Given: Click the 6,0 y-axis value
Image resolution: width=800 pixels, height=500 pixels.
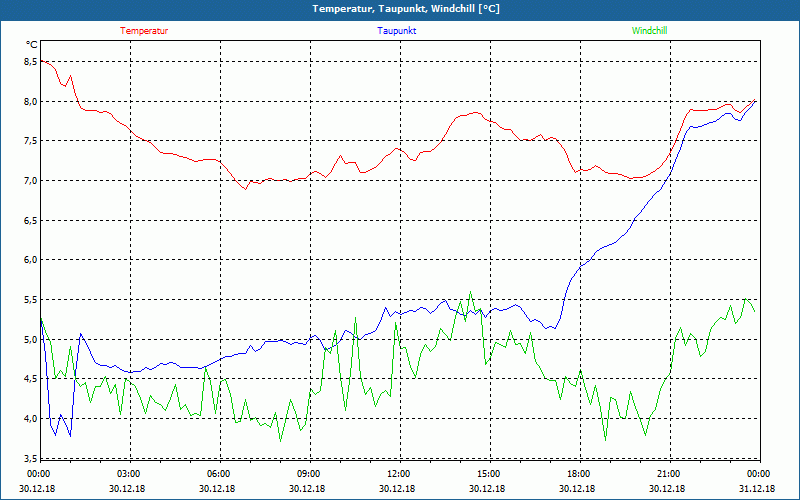Looking at the screenshot, I should [x=31, y=260].
